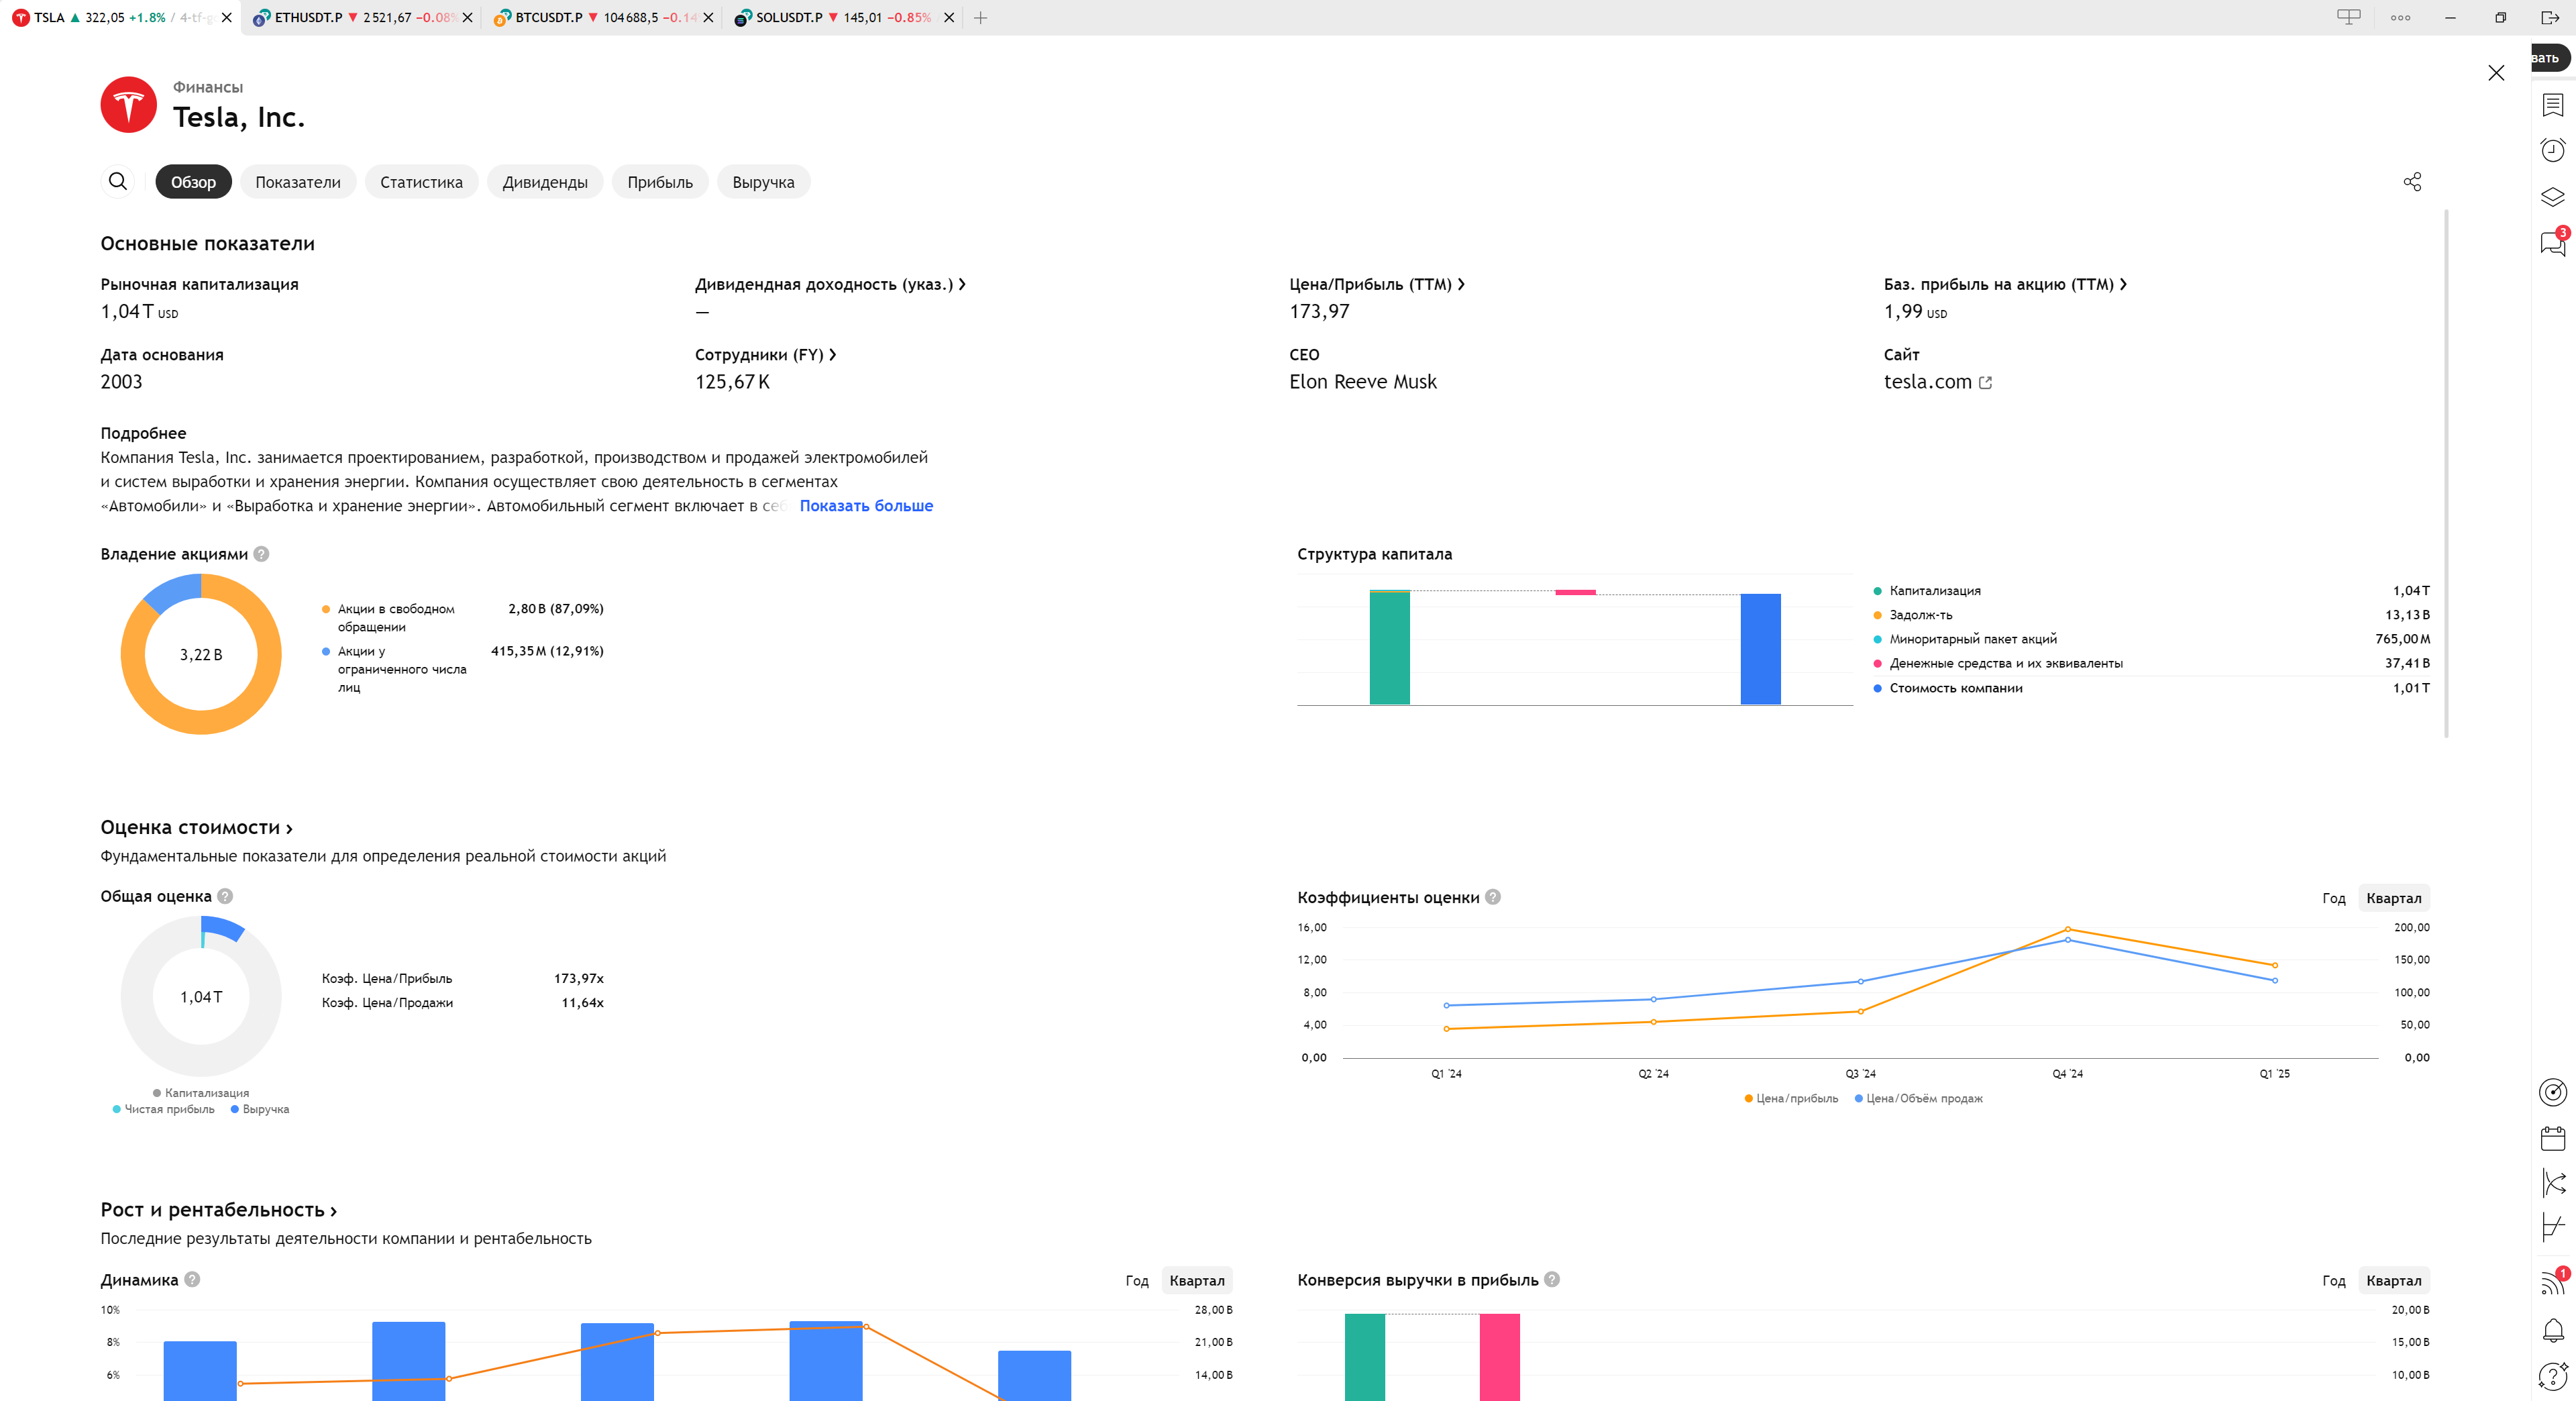The width and height of the screenshot is (2576, 1401).
Task: Switch to the BTCUSDT.P window tab
Action: click(x=600, y=17)
